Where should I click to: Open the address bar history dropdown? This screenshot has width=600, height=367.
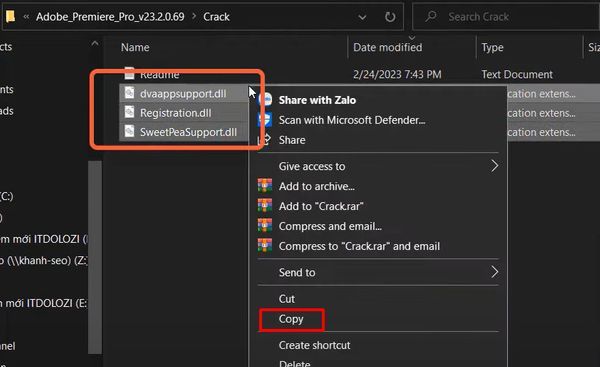pyautogui.click(x=362, y=17)
